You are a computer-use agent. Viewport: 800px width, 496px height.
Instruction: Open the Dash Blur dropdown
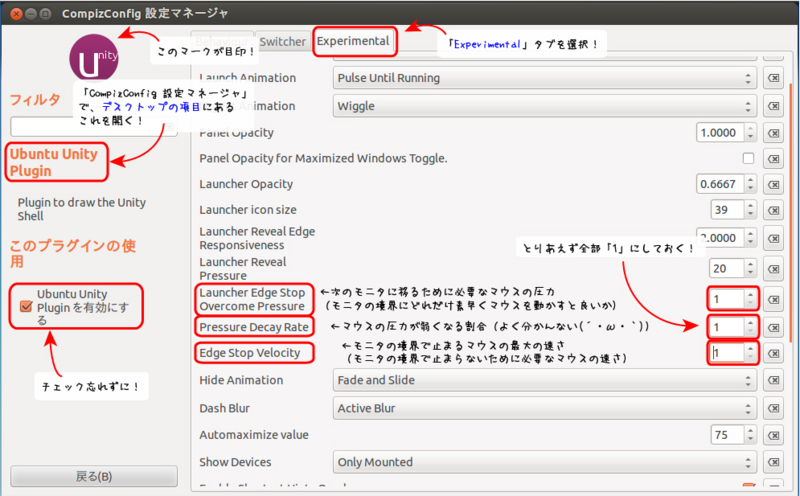point(544,408)
